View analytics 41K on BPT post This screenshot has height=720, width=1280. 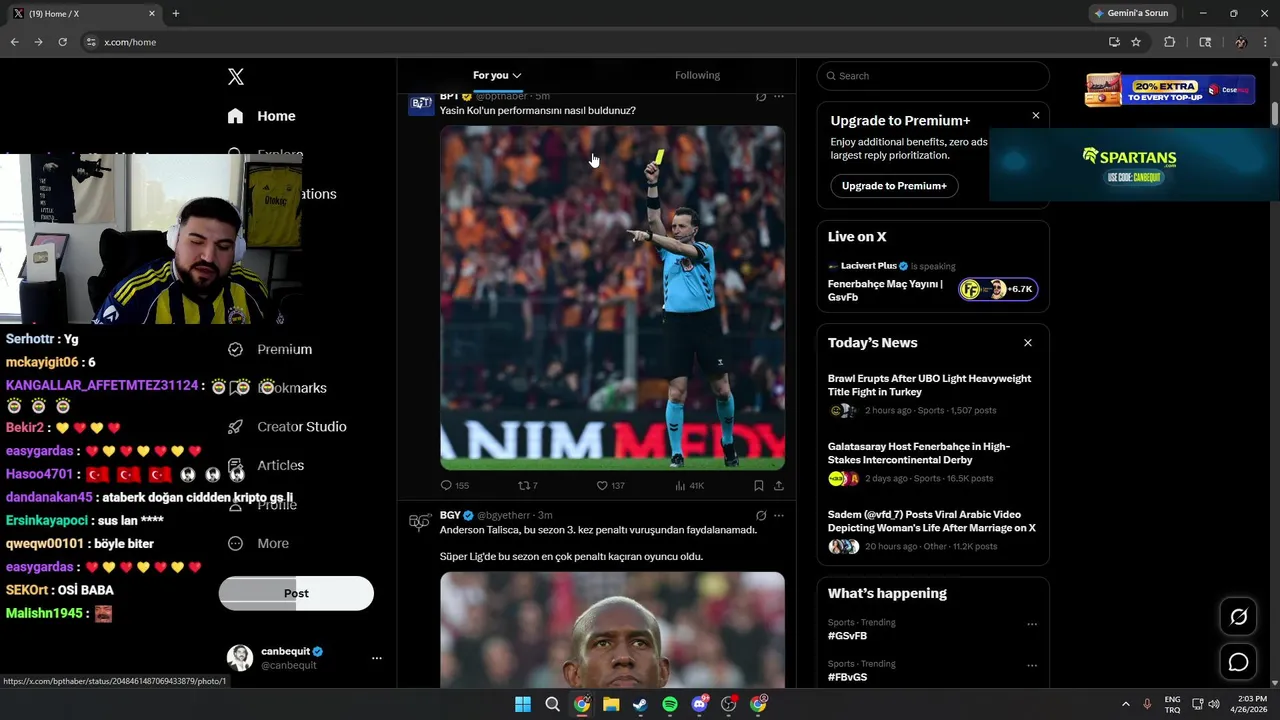[689, 485]
